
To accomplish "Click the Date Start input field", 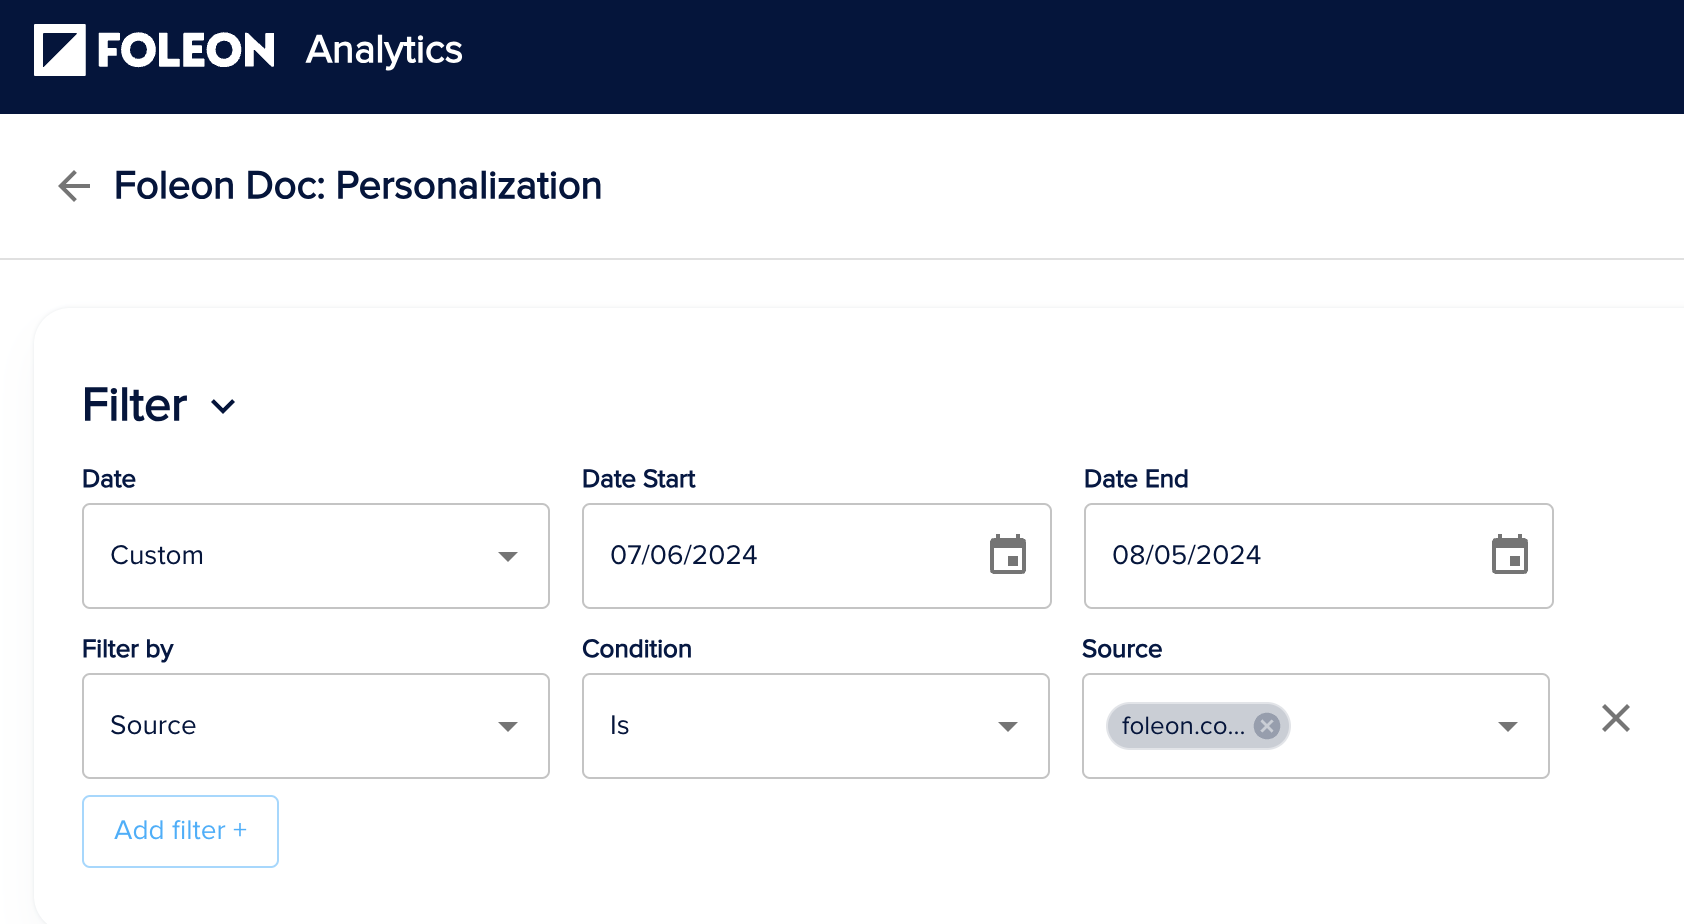I will [x=780, y=556].
